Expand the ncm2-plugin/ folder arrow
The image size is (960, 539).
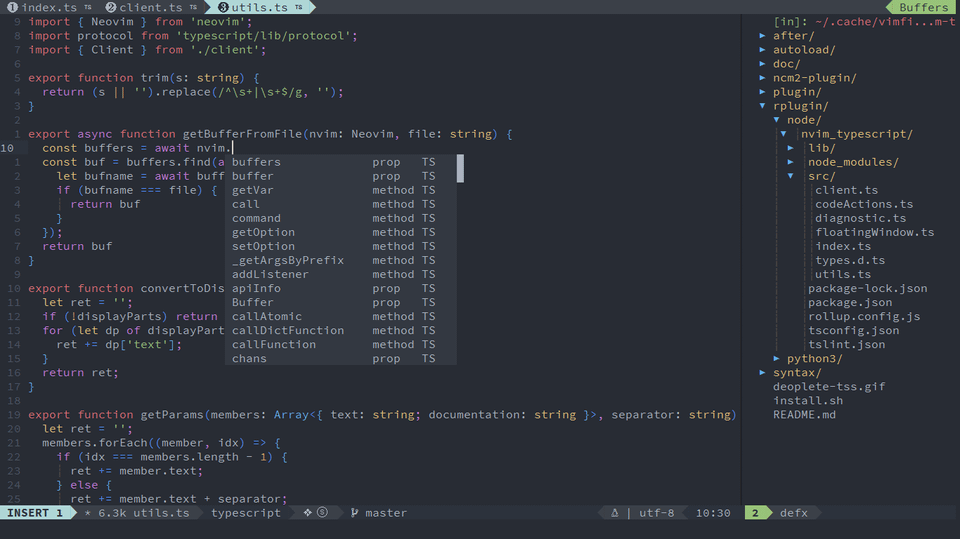pyautogui.click(x=762, y=78)
